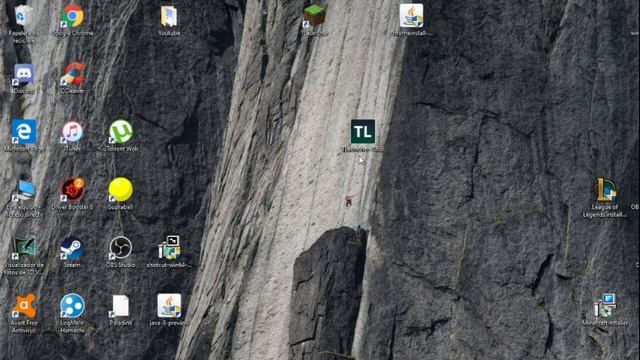This screenshot has height=360, width=640.
Task: Select the League of Legends installer icon
Action: pos(605,190)
